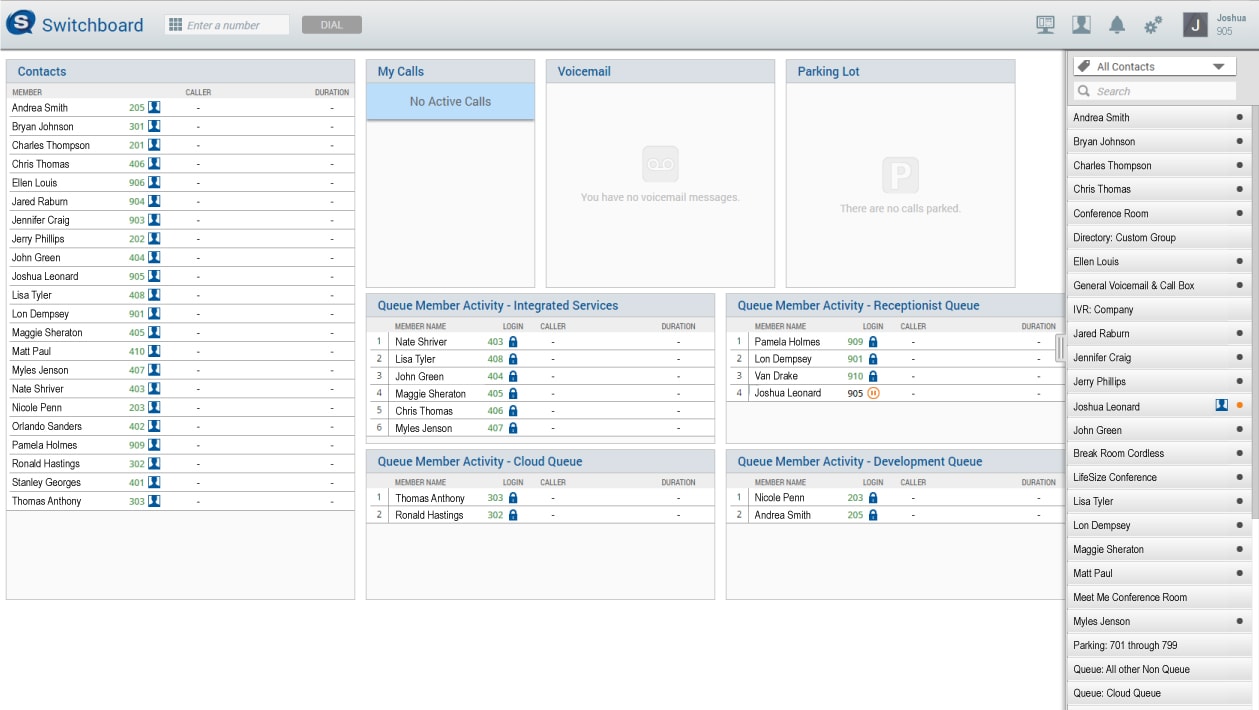This screenshot has height=710, width=1259.
Task: Open the contacts icon in header
Action: pos(1081,25)
